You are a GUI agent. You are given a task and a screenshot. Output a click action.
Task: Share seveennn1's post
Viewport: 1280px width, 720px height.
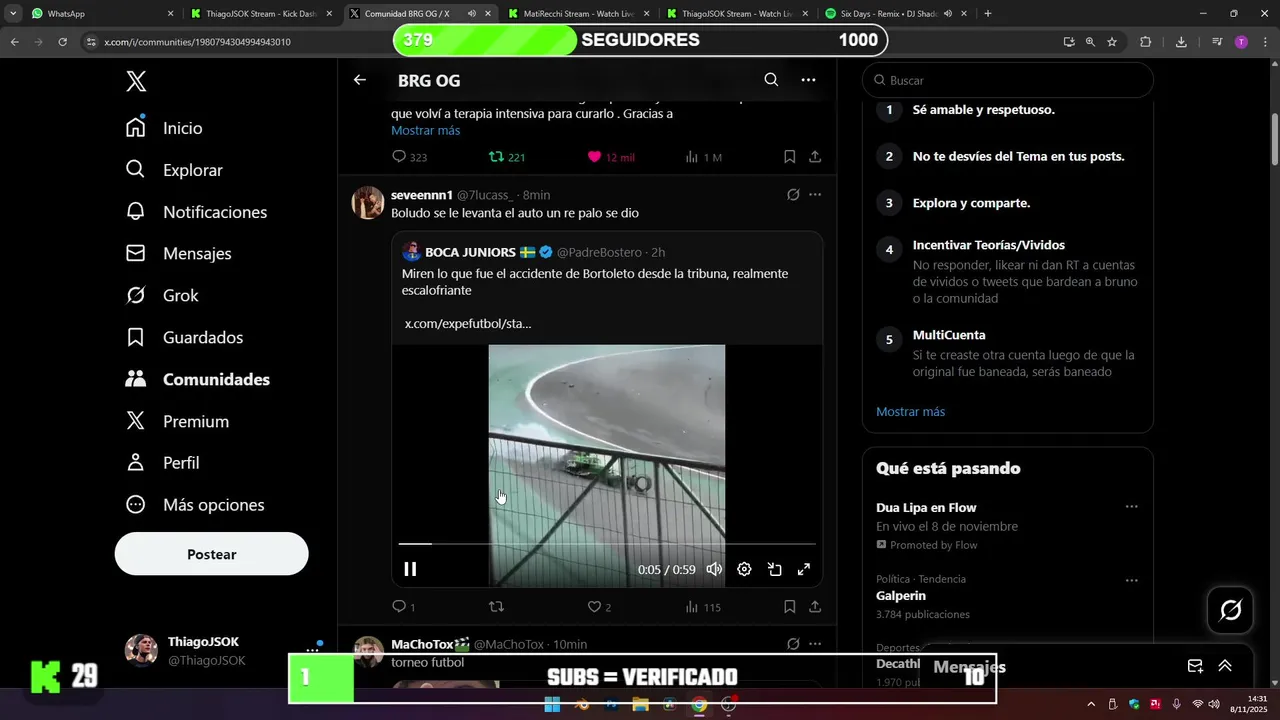point(815,607)
